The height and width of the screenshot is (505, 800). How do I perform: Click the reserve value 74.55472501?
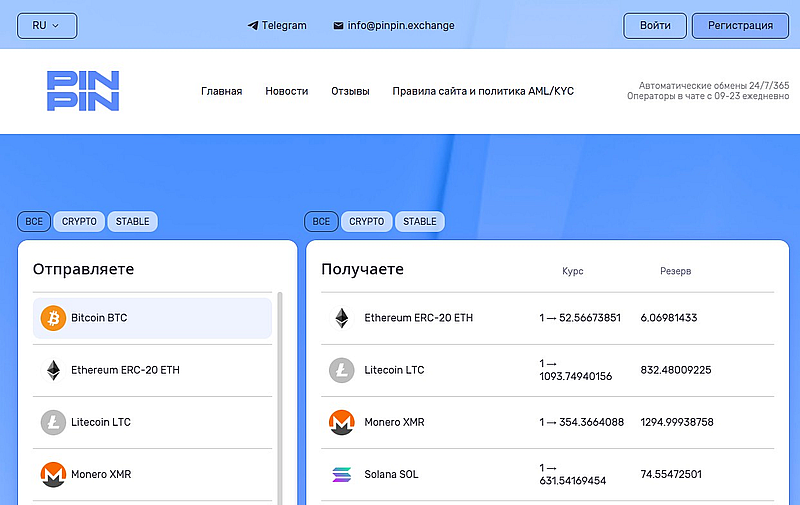pyautogui.click(x=671, y=474)
